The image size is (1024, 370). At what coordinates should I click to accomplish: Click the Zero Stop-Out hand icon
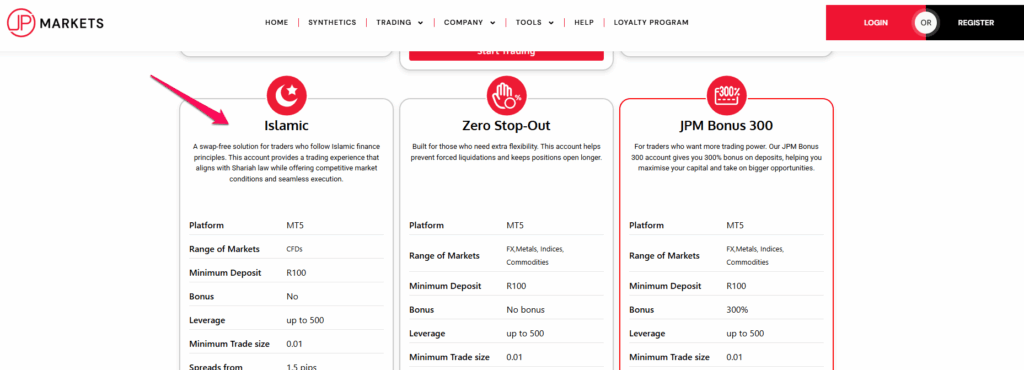point(506,95)
